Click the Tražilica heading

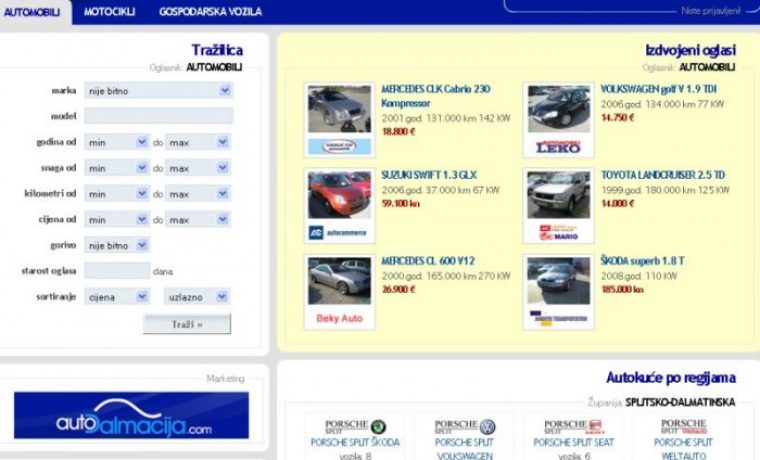click(217, 50)
